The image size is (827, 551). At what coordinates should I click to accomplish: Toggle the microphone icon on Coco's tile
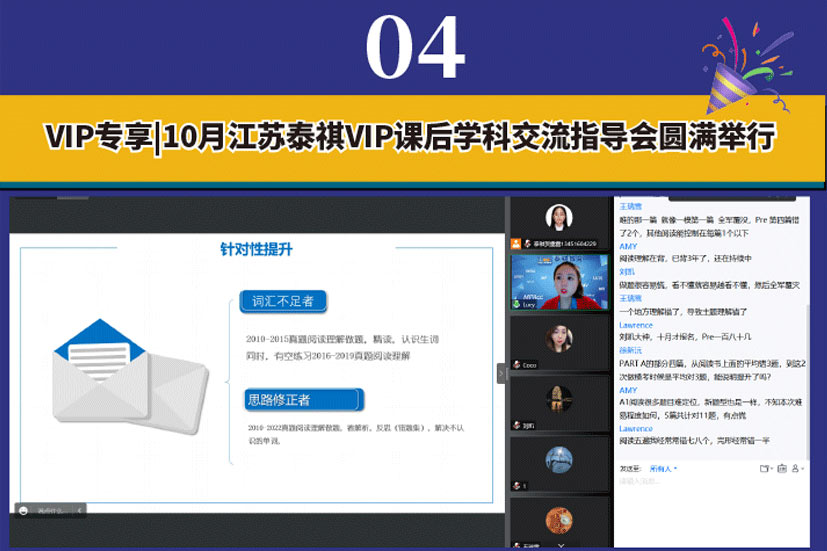coord(517,365)
